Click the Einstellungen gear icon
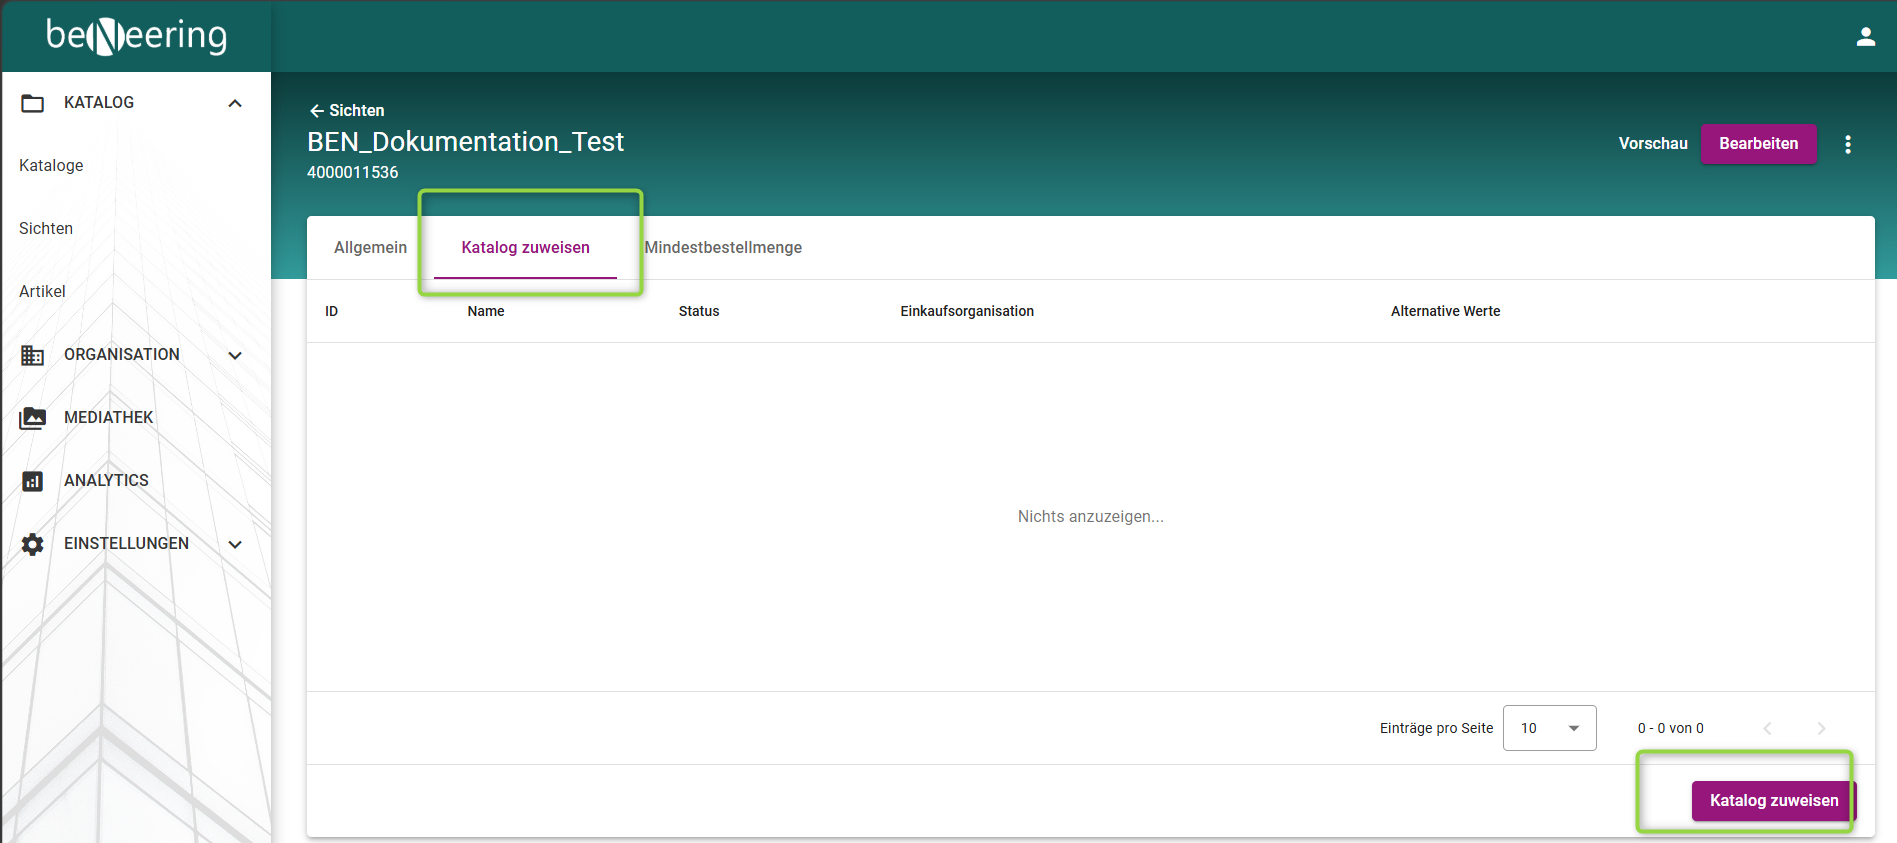Screen dimensions: 1897x843 (x=33, y=544)
